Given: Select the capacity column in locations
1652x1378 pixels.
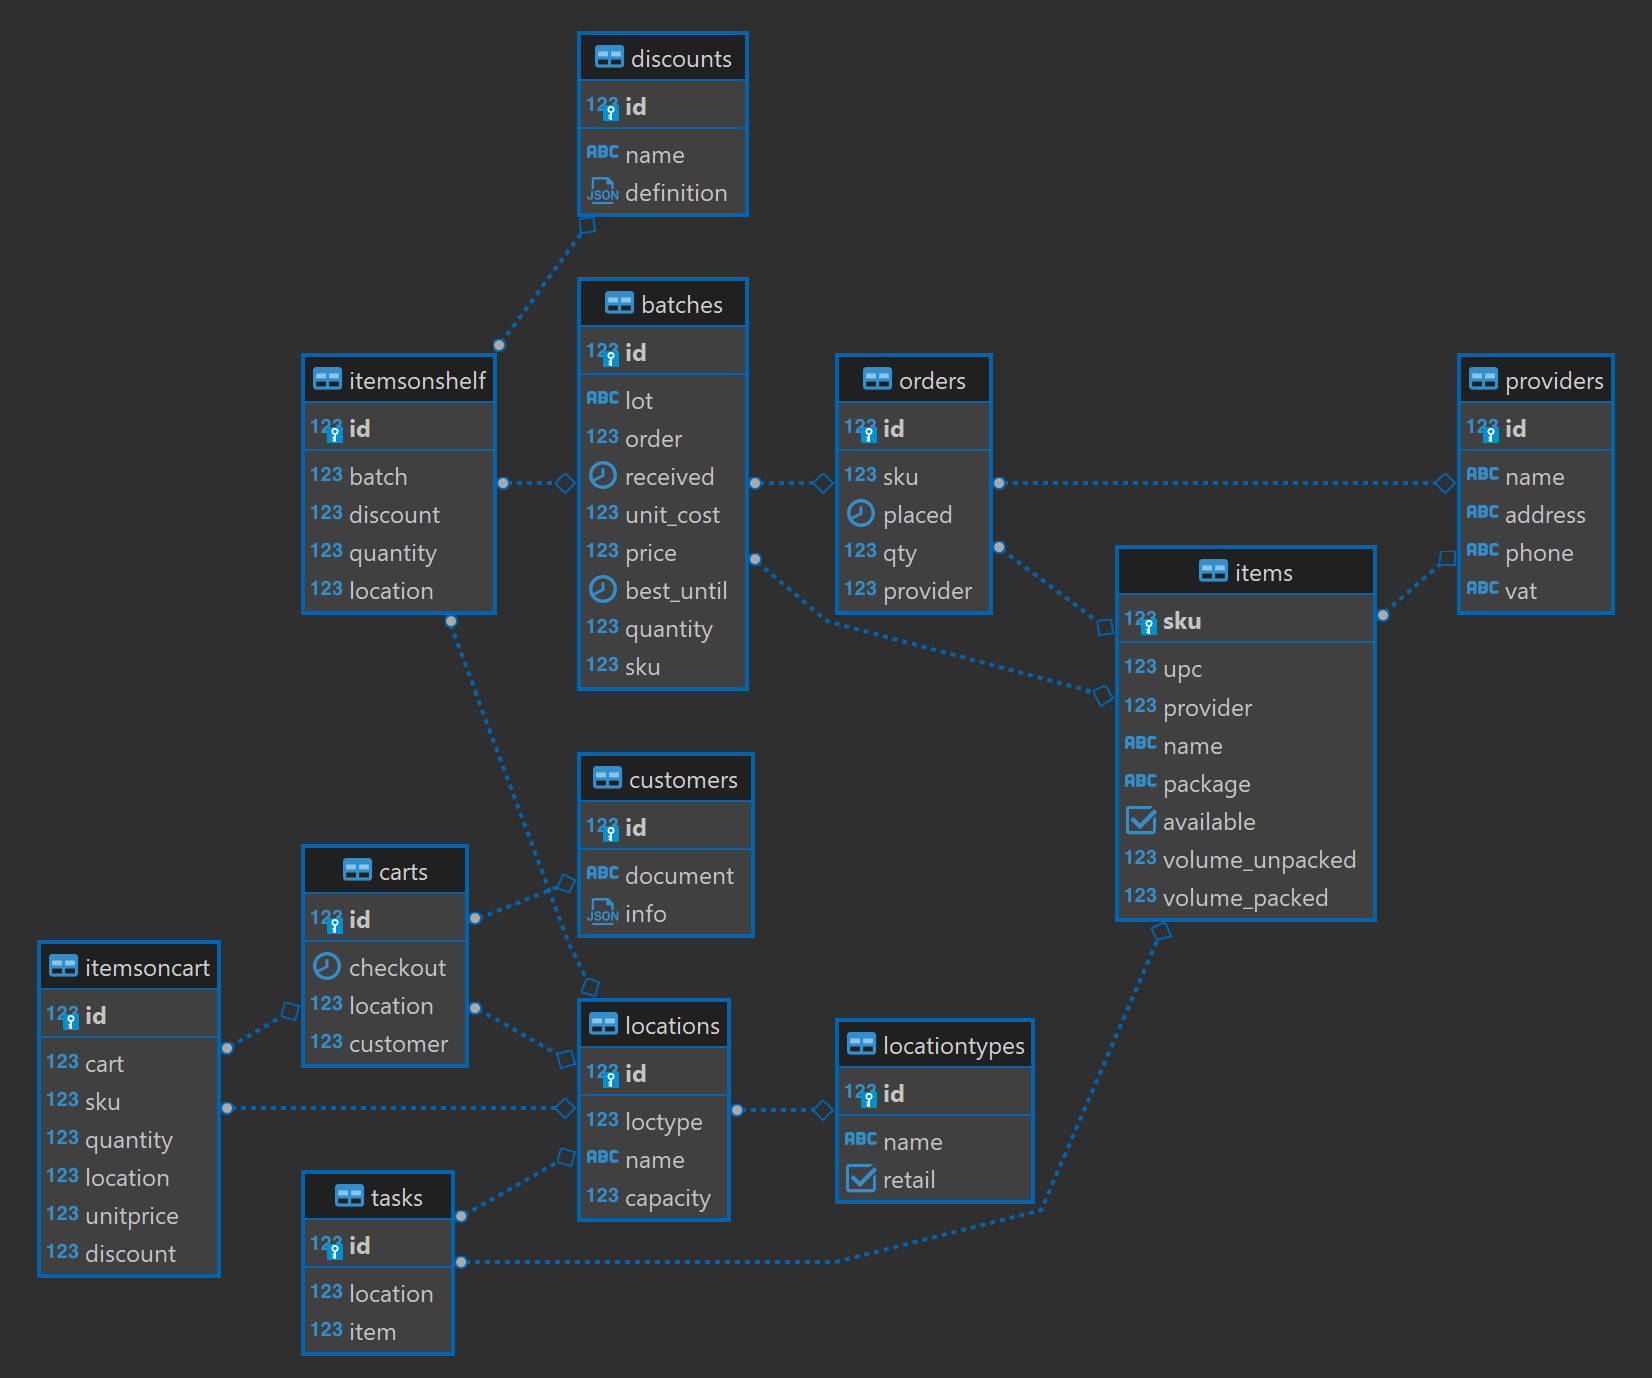Looking at the screenshot, I should tap(654, 1197).
